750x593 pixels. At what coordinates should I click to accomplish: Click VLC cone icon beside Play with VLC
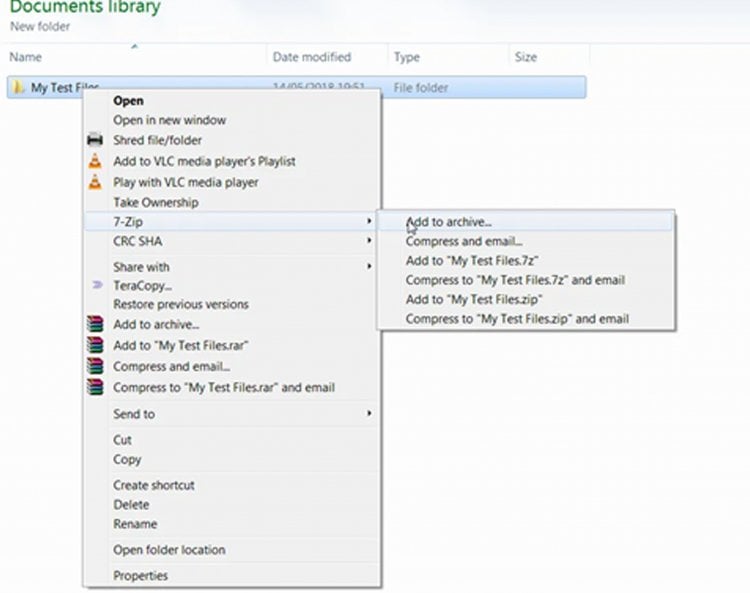click(95, 182)
